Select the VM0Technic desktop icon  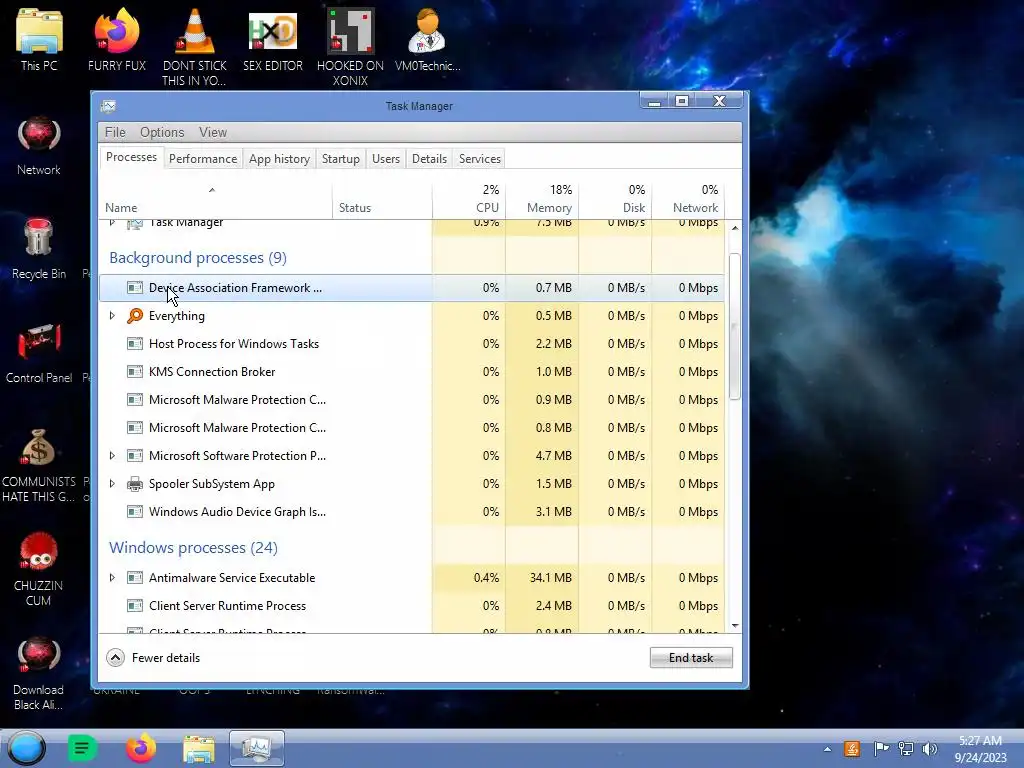(x=428, y=39)
